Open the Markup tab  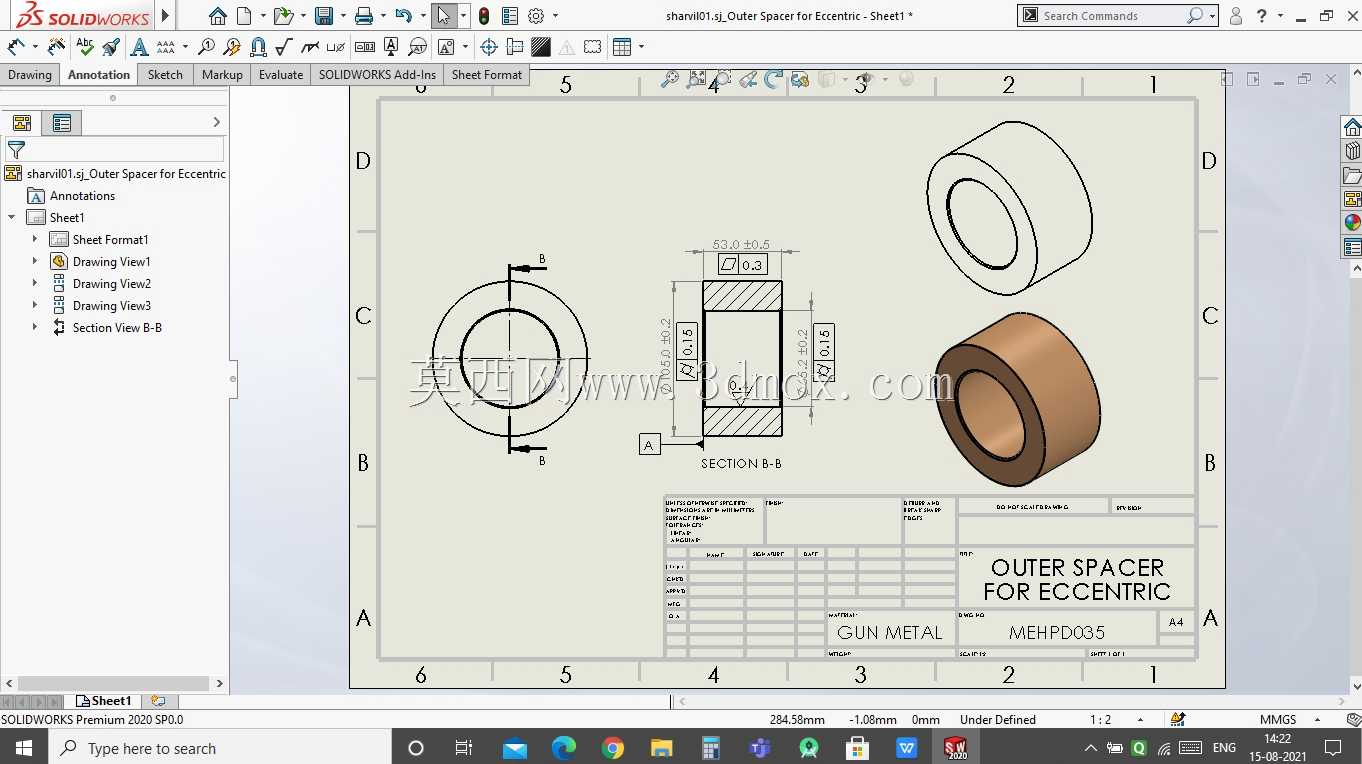(x=222, y=75)
